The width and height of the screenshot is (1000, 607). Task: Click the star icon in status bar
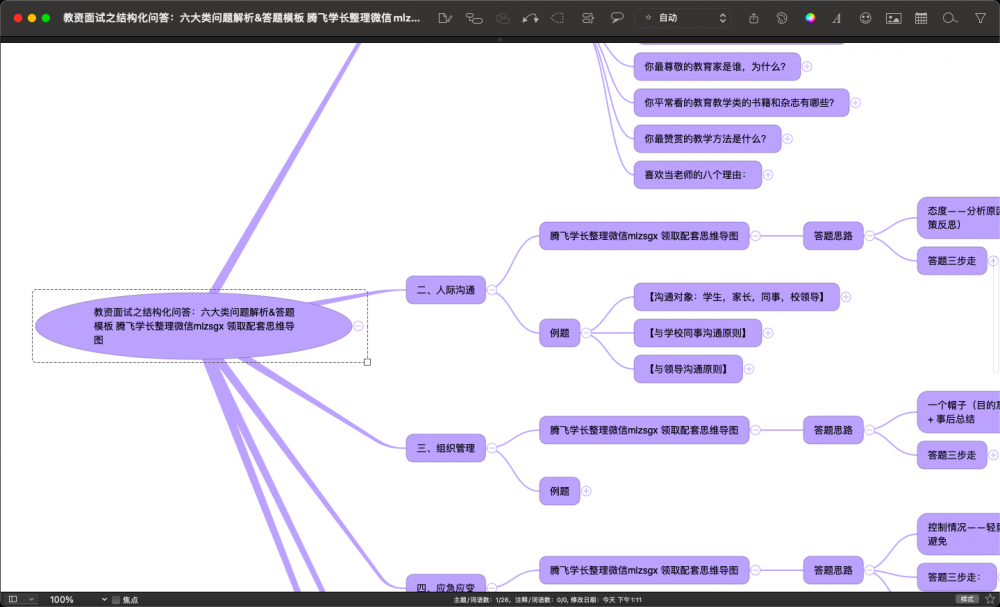point(990,599)
